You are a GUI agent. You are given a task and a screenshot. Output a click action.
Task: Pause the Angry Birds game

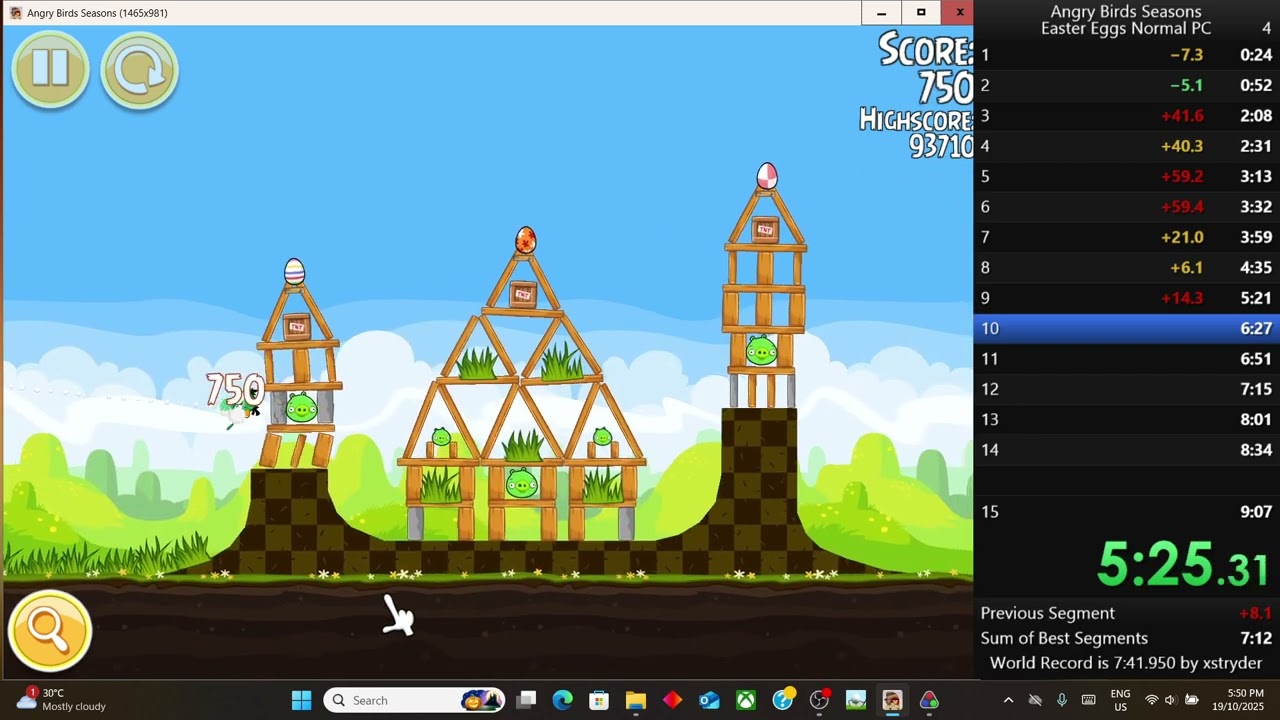(x=50, y=69)
